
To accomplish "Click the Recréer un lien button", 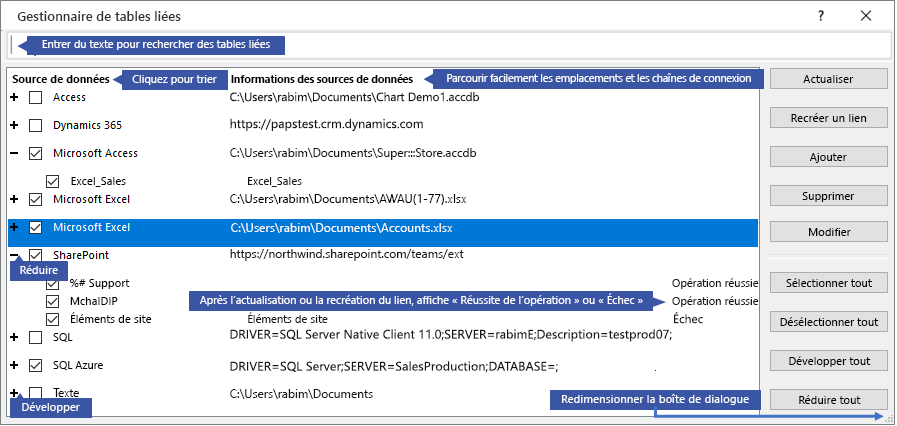I will point(828,118).
